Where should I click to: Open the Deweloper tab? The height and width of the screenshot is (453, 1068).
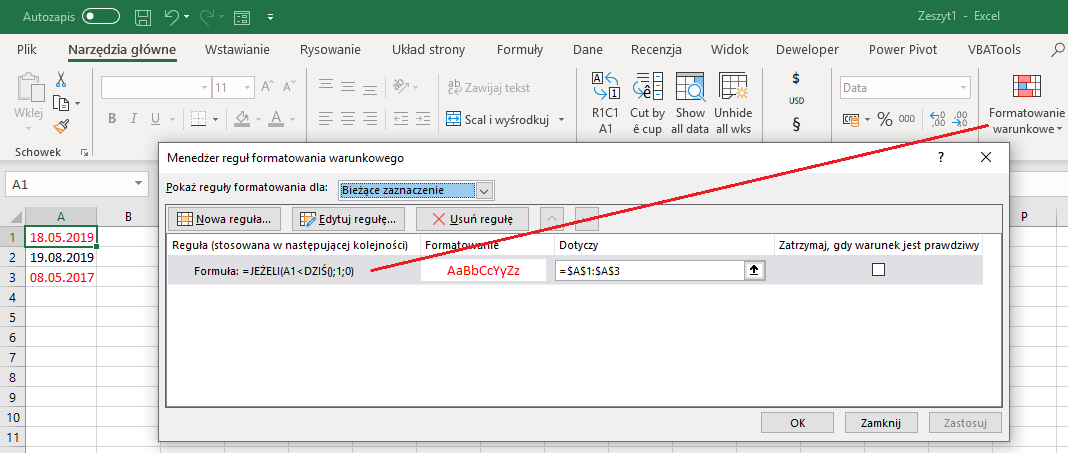807,49
